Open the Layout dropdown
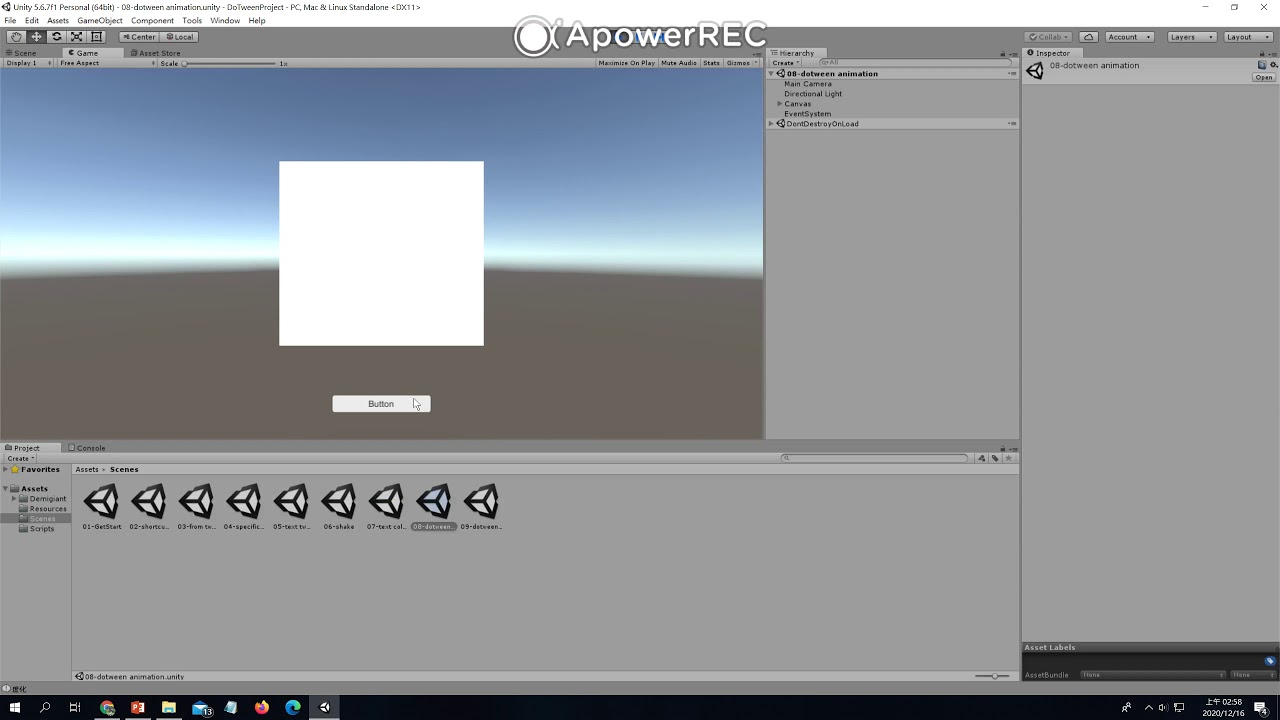Image resolution: width=1280 pixels, height=720 pixels. click(x=1247, y=37)
